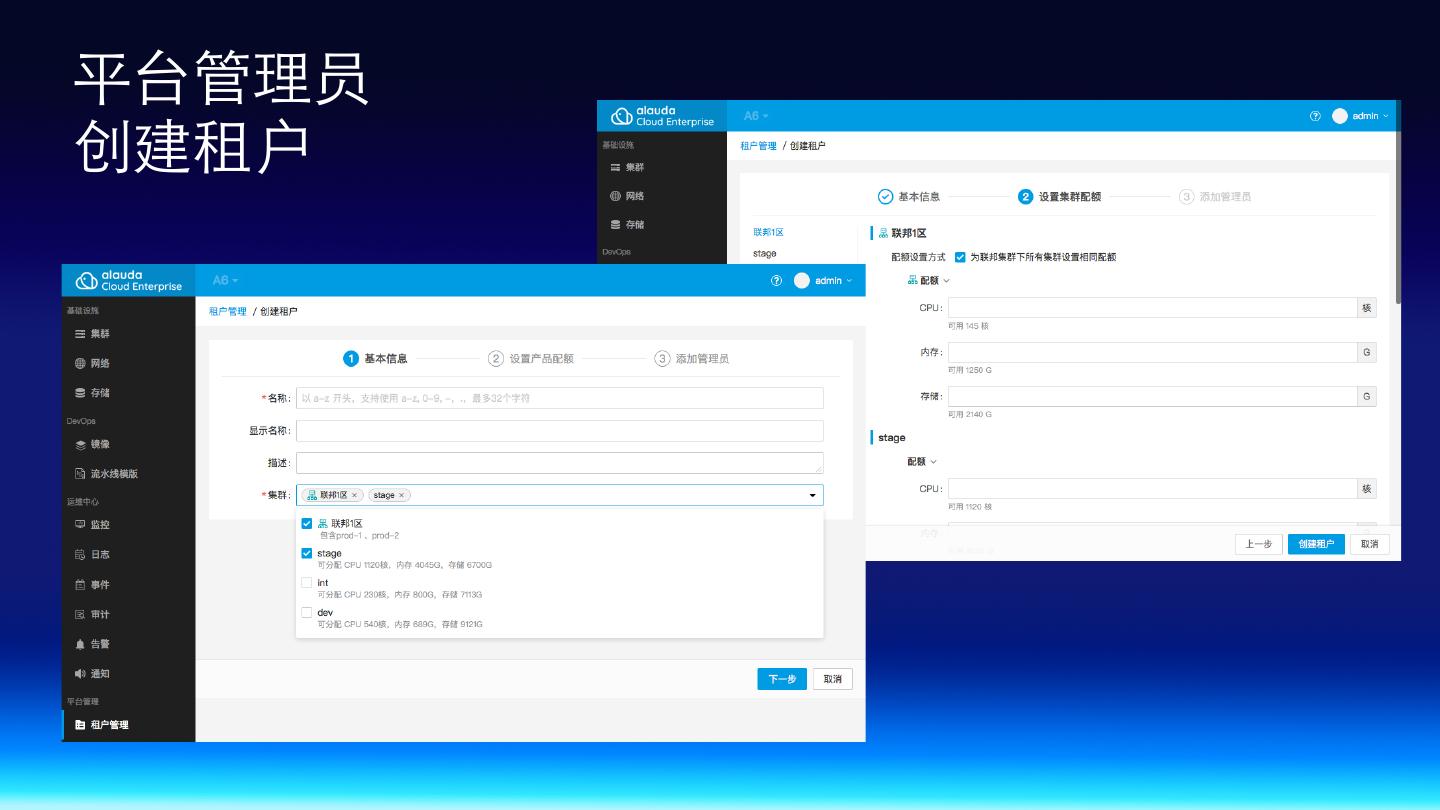Expand the A6 project dropdown in front window
The image size is (1440, 810).
225,281
